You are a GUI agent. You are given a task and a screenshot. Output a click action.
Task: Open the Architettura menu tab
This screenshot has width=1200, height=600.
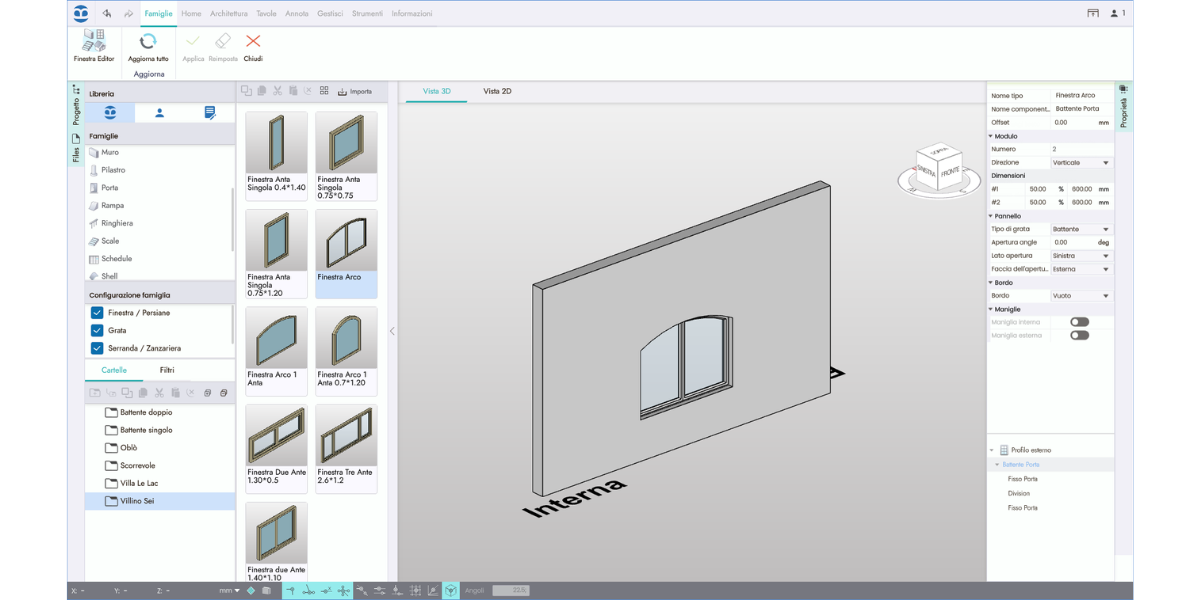coord(228,14)
